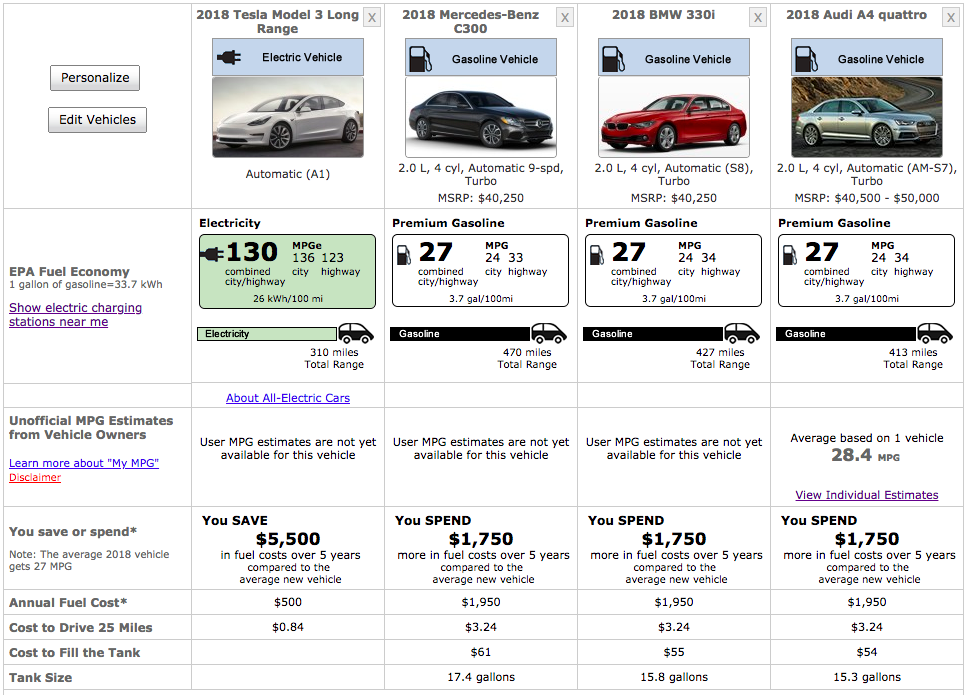This screenshot has height=695, width=969.
Task: Click pump icon in Mercedes 27 MPG label
Action: coord(404,255)
